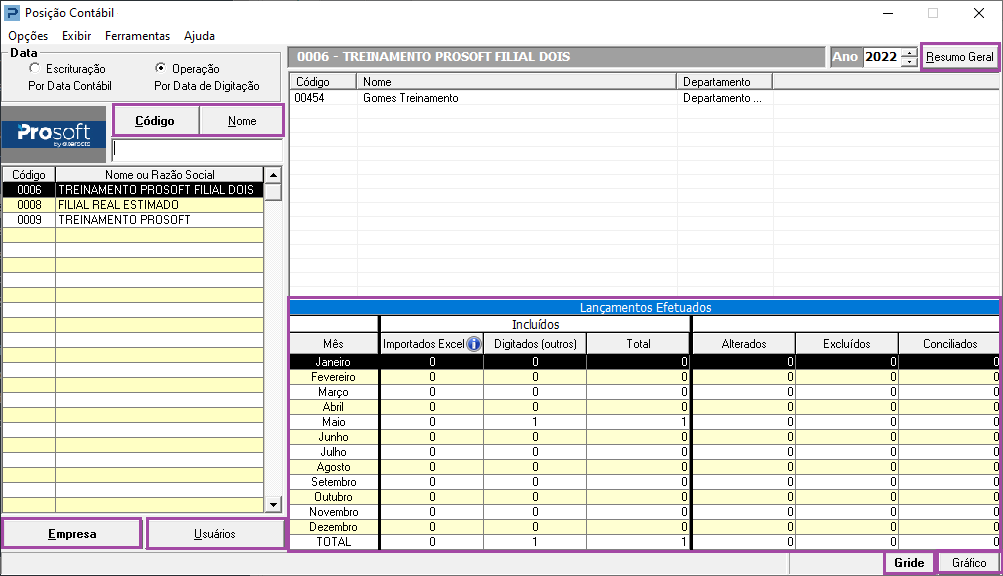The width and height of the screenshot is (1003, 576).
Task: Select company row 0009 TREINAMENTO PROSOFT
Action: tap(133, 220)
